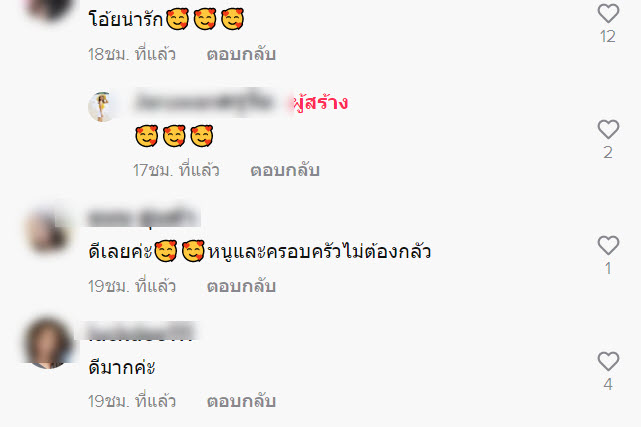Viewport: 641px width, 427px height.
Task: Reply to the "ดีมากค่ะ" comment
Action: pos(241,401)
